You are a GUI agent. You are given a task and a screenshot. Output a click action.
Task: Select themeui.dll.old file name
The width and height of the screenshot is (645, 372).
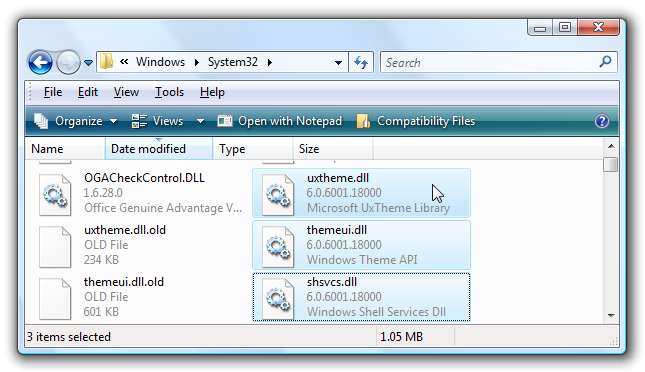[124, 282]
